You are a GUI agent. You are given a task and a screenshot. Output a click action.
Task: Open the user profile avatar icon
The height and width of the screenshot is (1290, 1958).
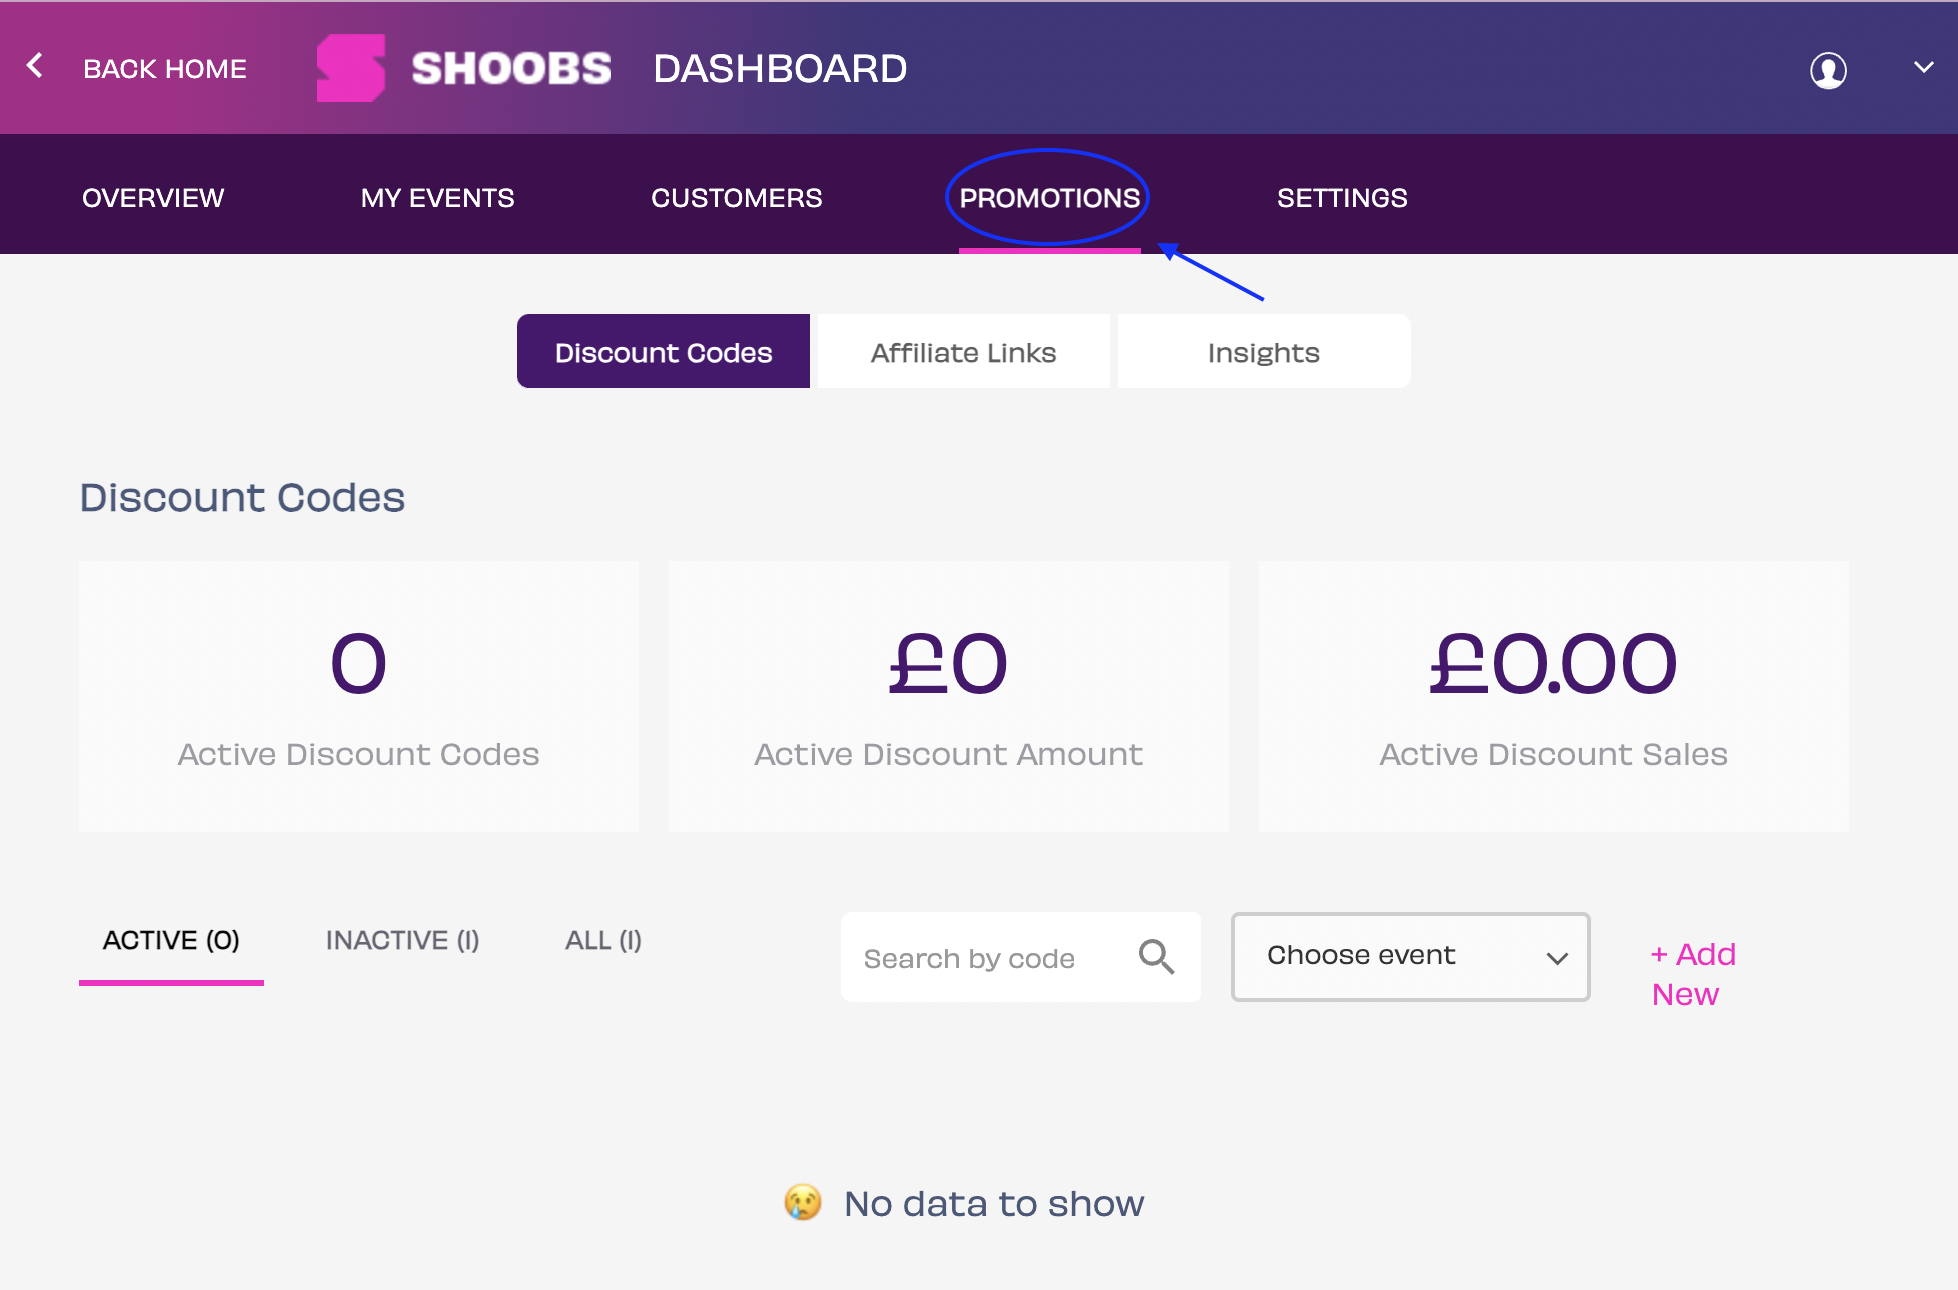tap(1828, 70)
